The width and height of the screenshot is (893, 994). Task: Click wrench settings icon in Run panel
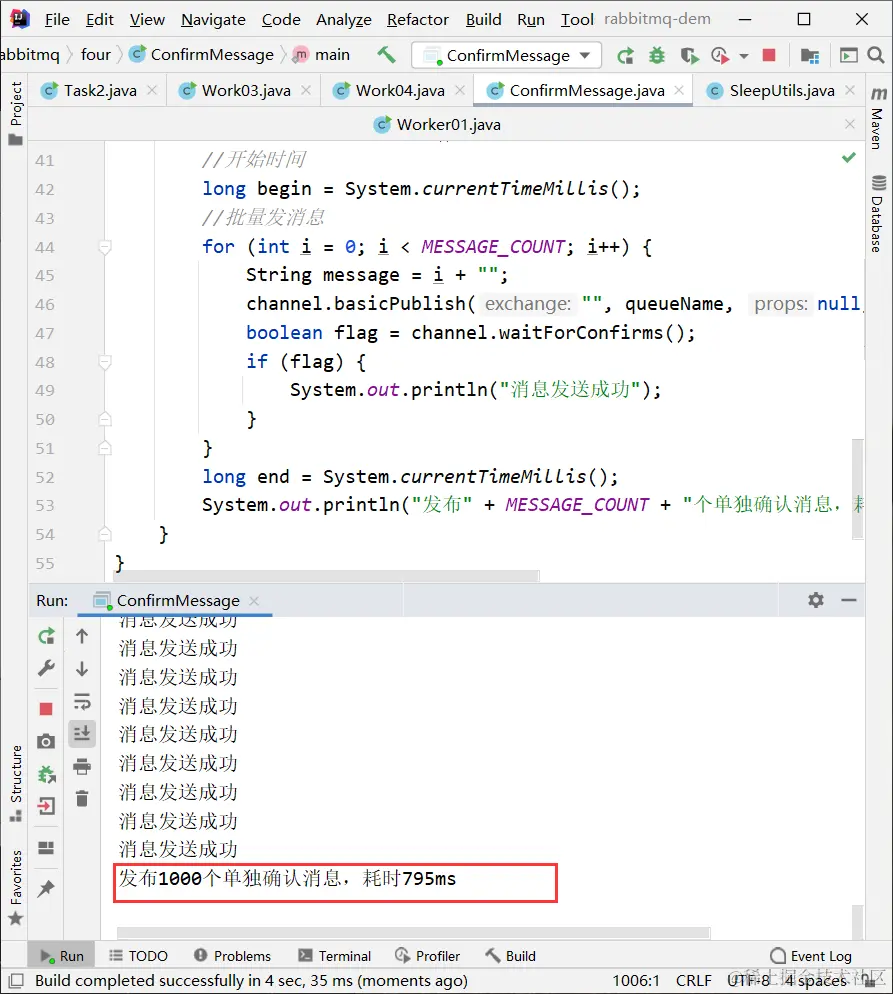point(46,668)
